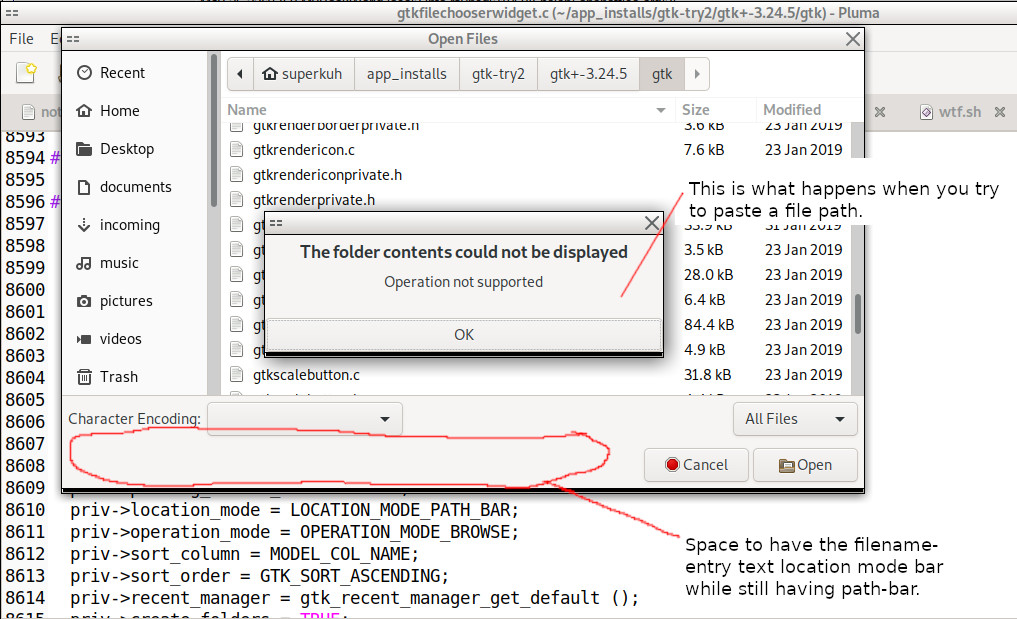Sort by Size column header
The image size is (1017, 619).
point(715,110)
